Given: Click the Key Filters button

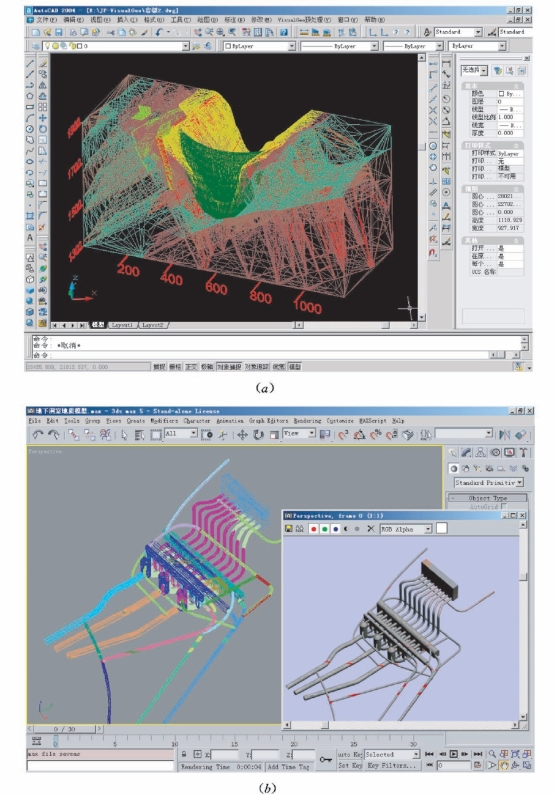Looking at the screenshot, I should tap(391, 766).
